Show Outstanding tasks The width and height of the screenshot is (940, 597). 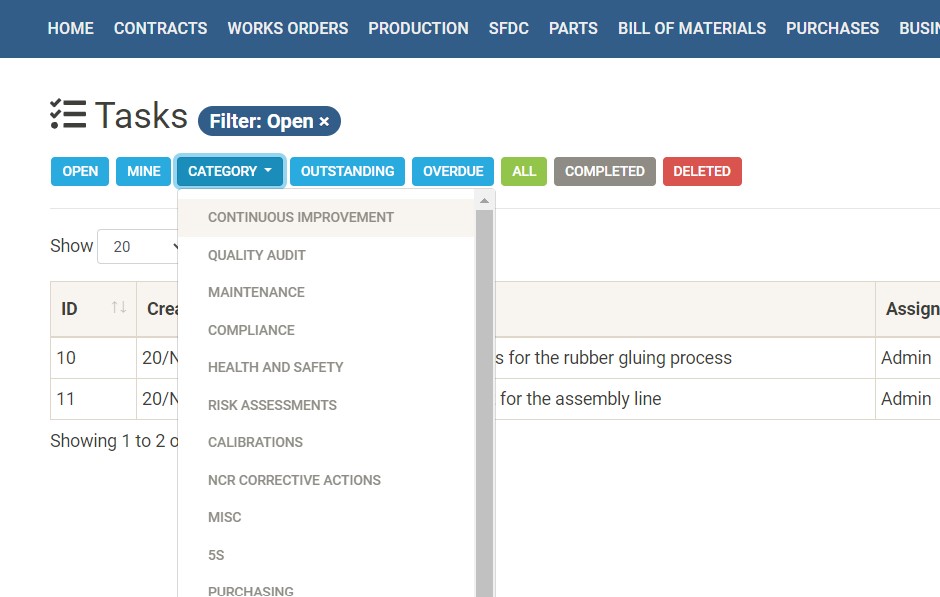pyautogui.click(x=347, y=171)
